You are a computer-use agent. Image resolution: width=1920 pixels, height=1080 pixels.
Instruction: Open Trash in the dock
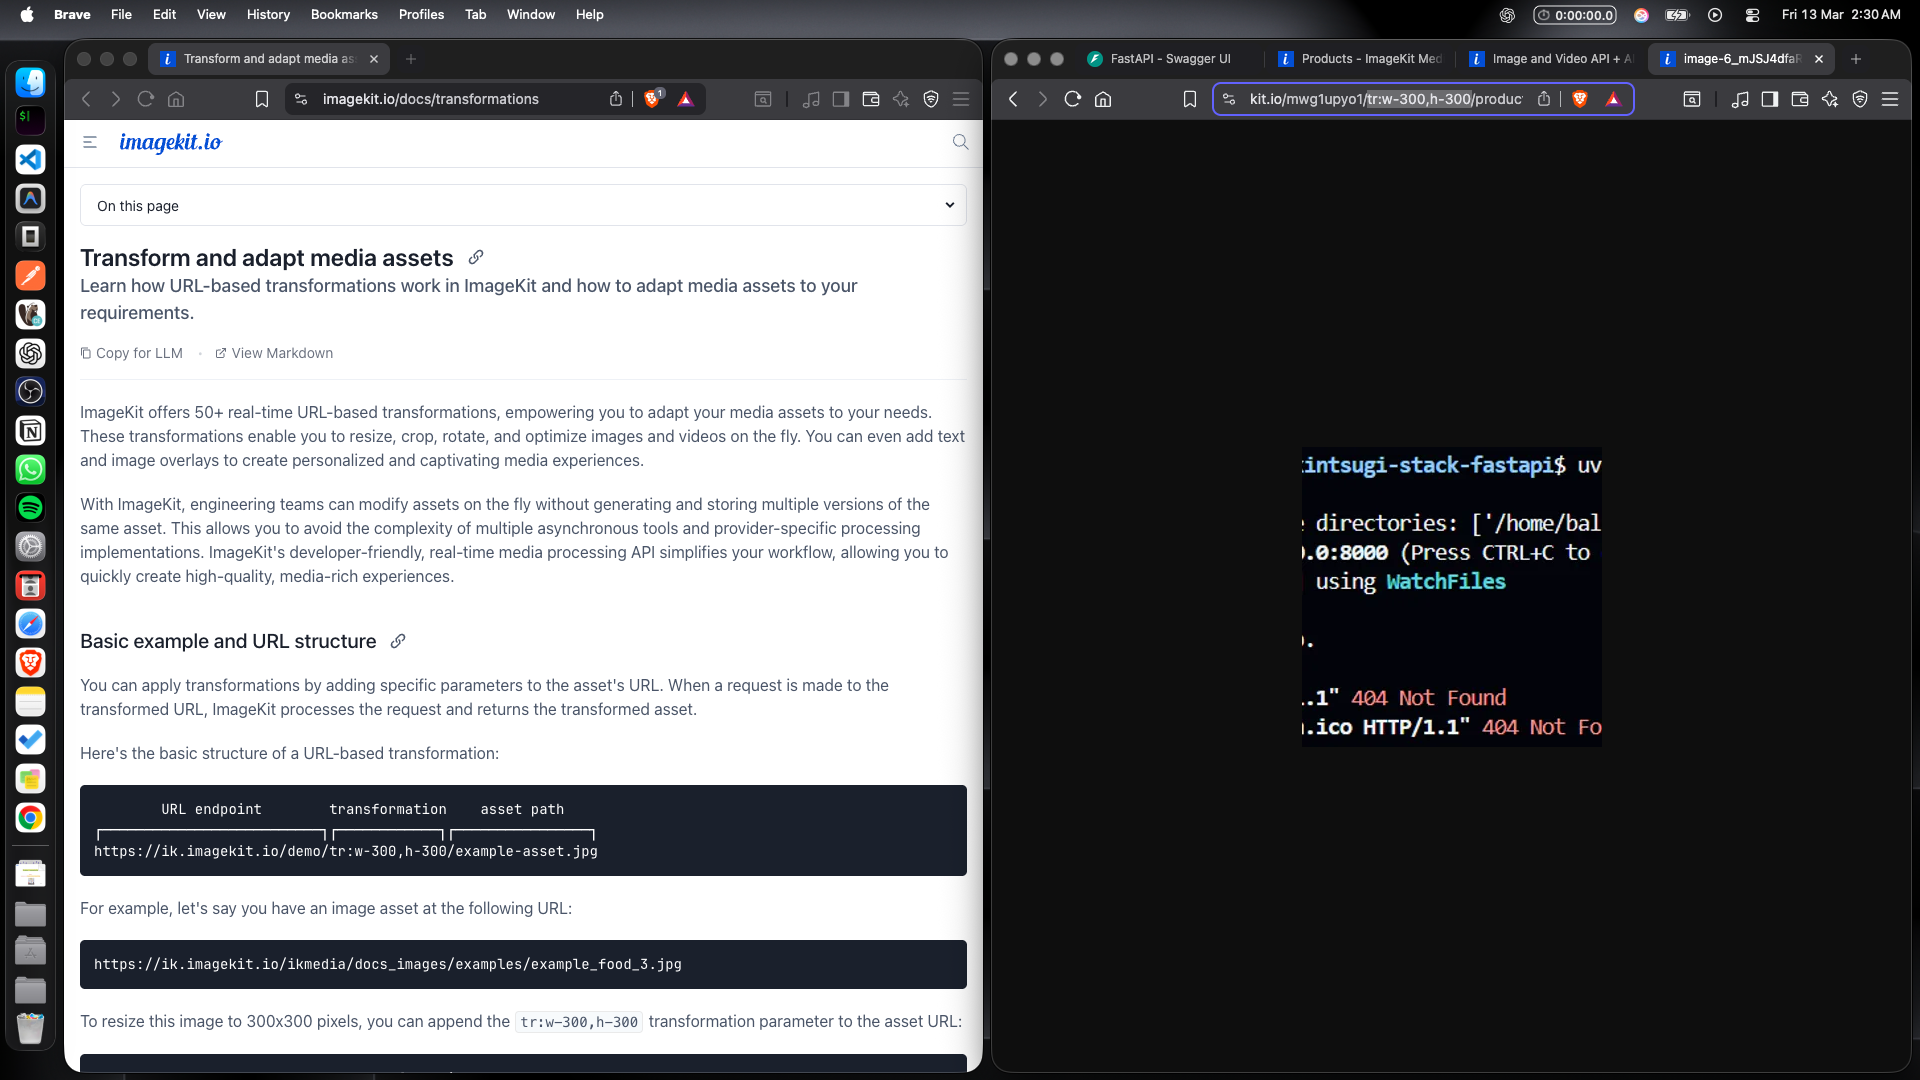point(30,1028)
